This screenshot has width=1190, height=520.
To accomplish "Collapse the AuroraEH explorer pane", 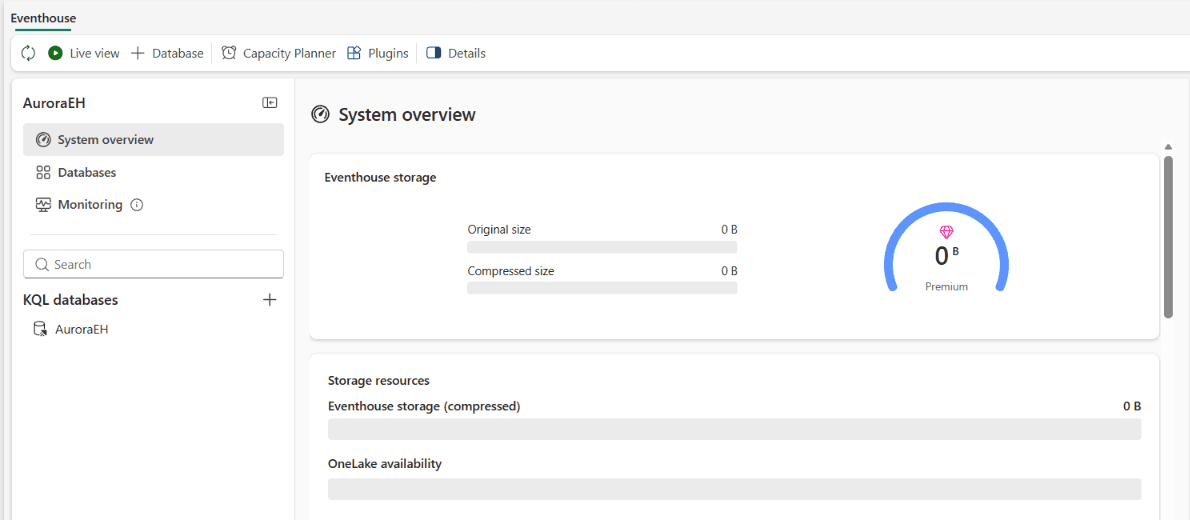I will (x=269, y=103).
